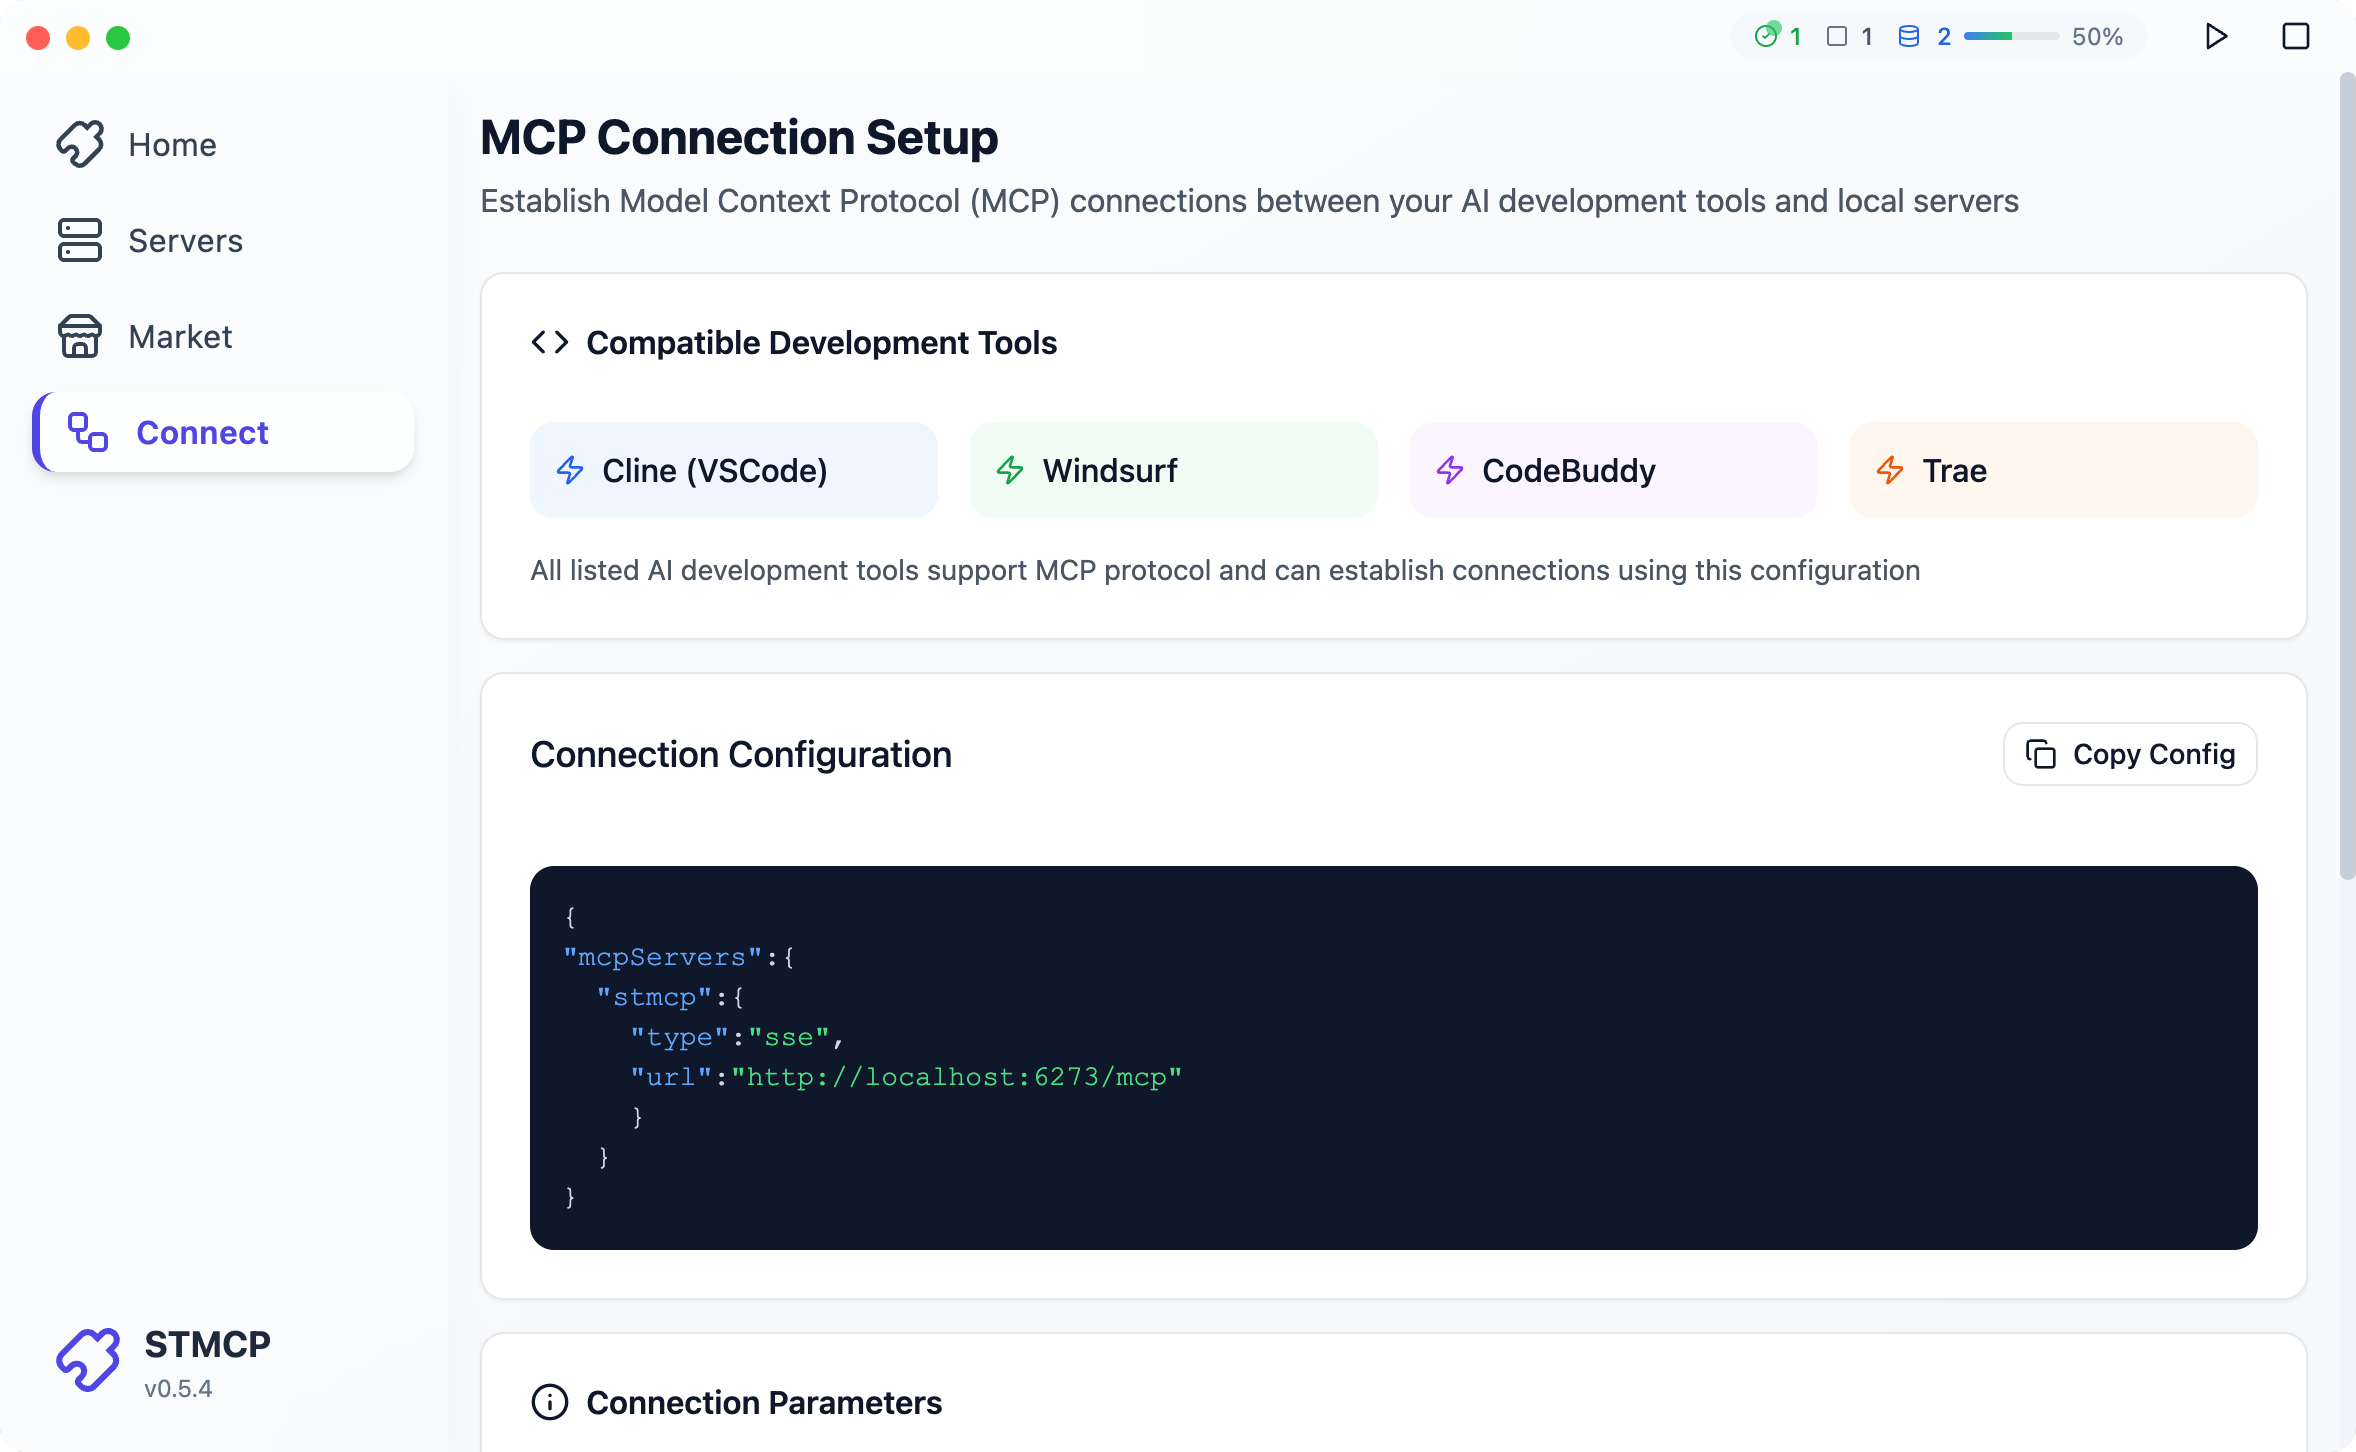Image resolution: width=2356 pixels, height=1452 pixels.
Task: Click the lightning icon beside CodeBuddy
Action: (x=1449, y=470)
